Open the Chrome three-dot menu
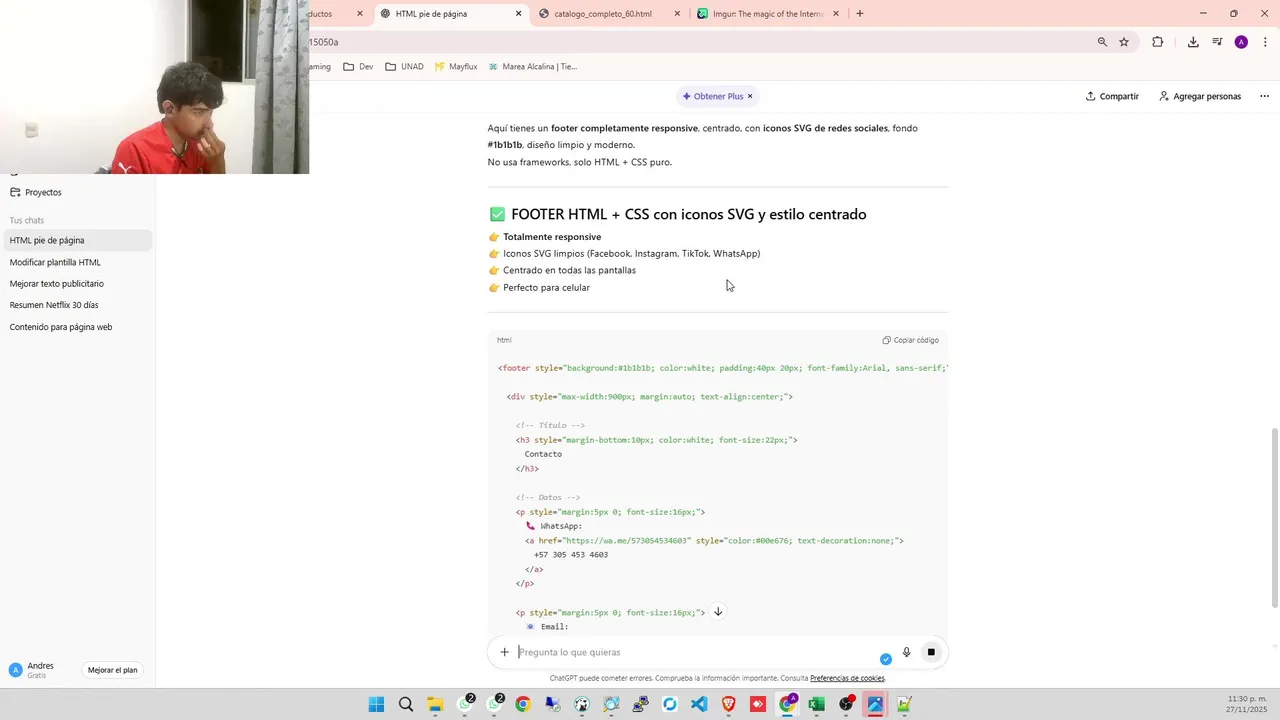The image size is (1280, 720). [1265, 42]
